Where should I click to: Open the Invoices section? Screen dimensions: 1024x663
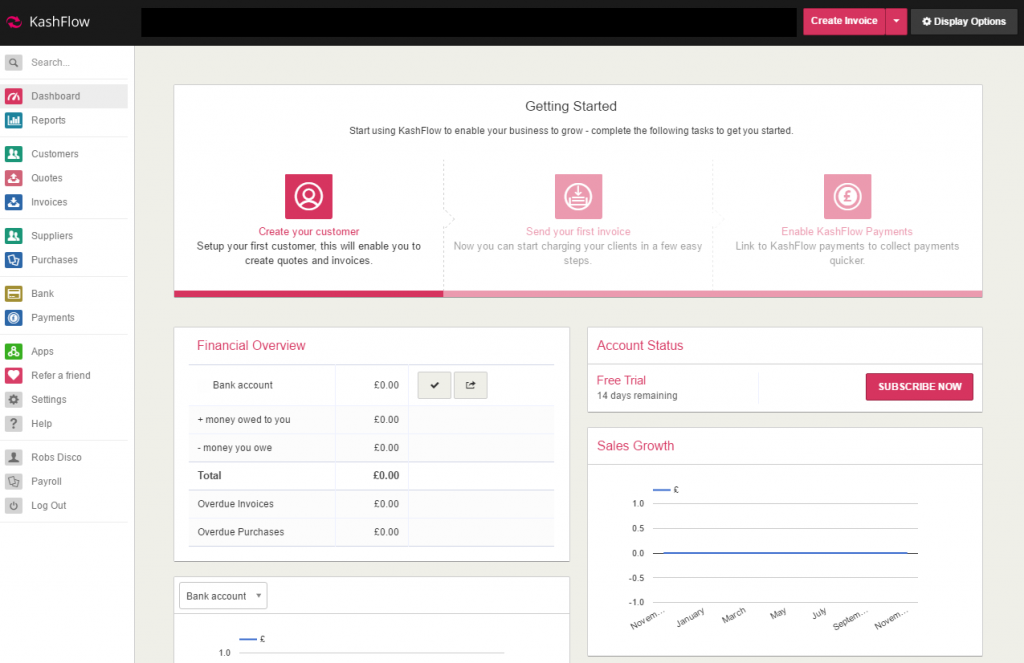click(x=49, y=202)
